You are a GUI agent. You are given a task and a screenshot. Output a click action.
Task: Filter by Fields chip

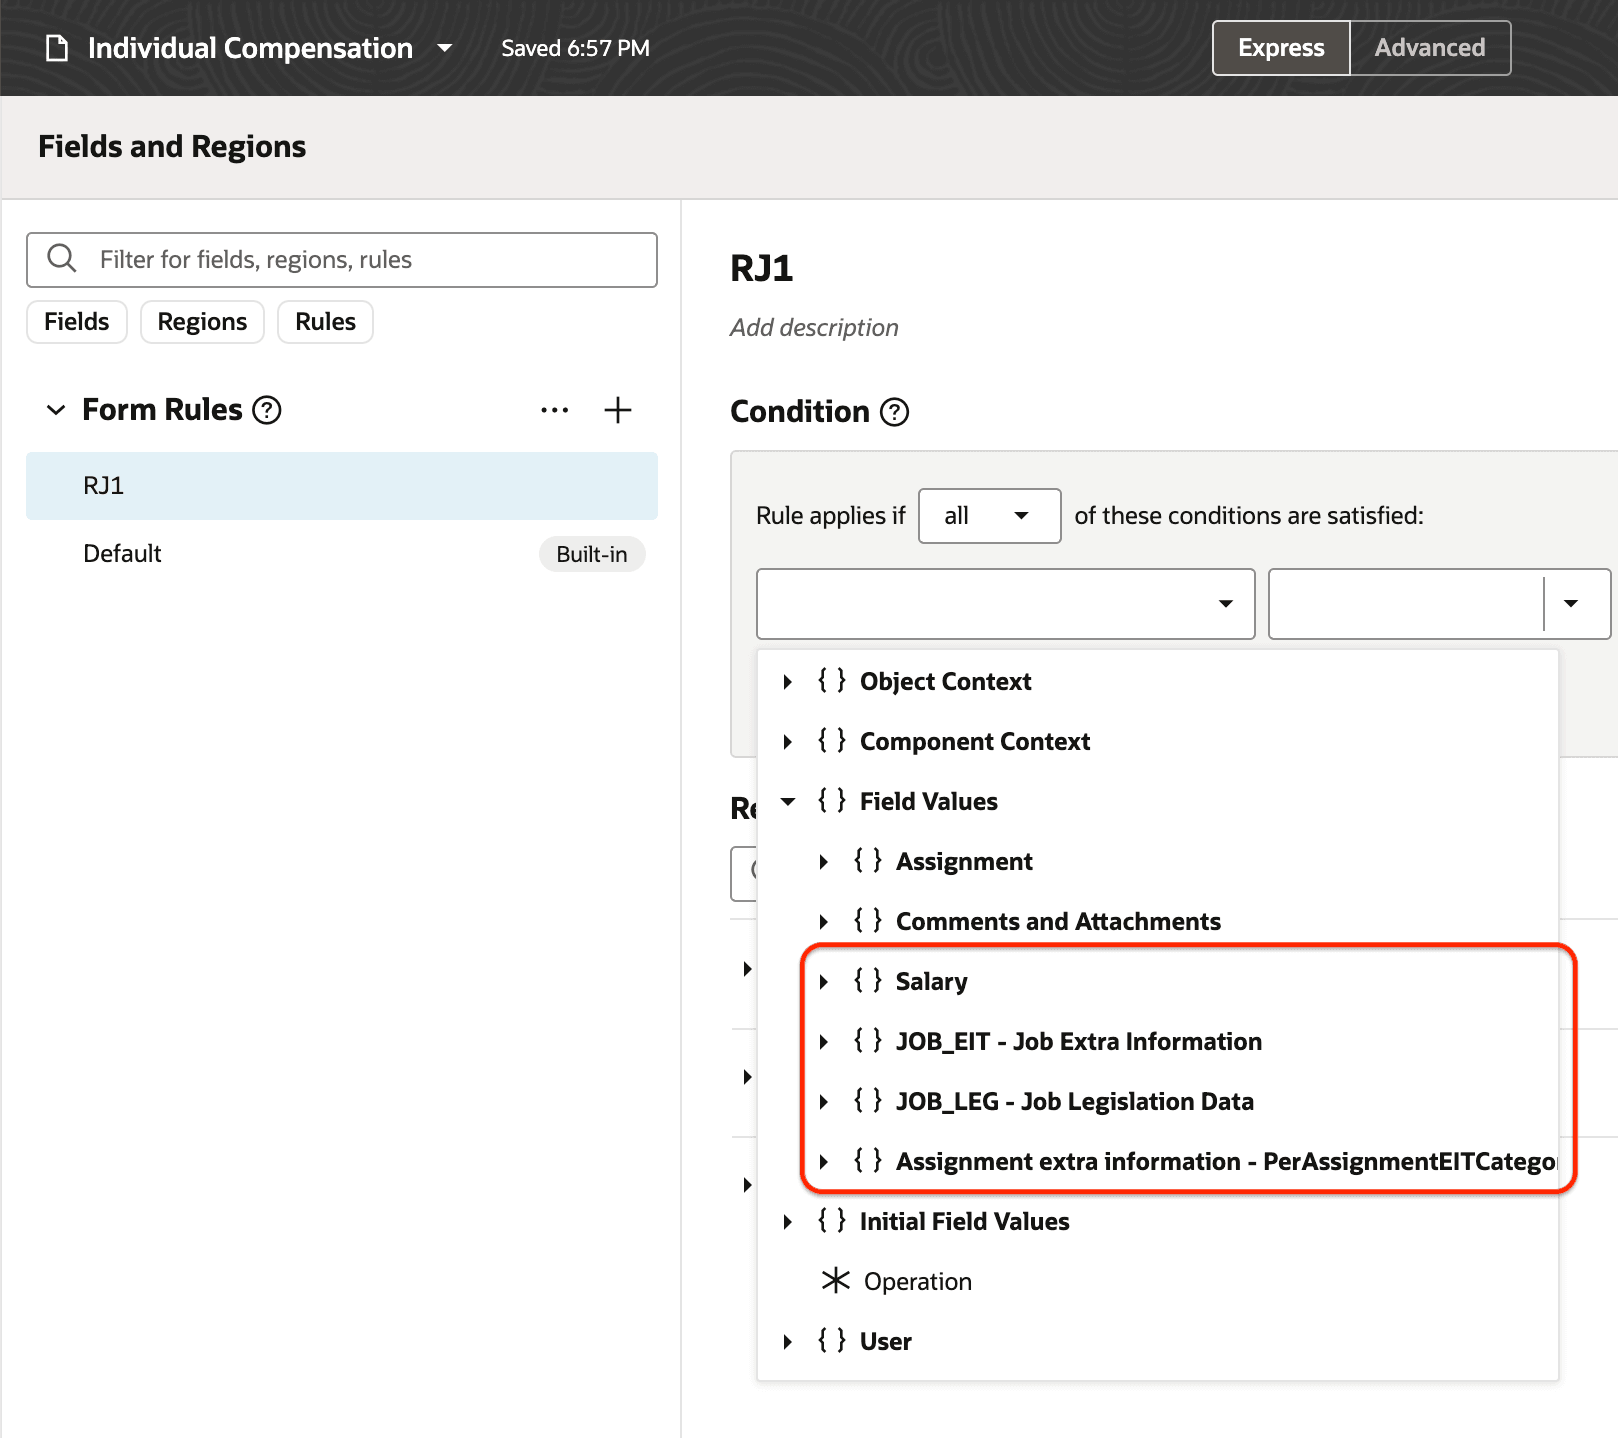tap(77, 322)
